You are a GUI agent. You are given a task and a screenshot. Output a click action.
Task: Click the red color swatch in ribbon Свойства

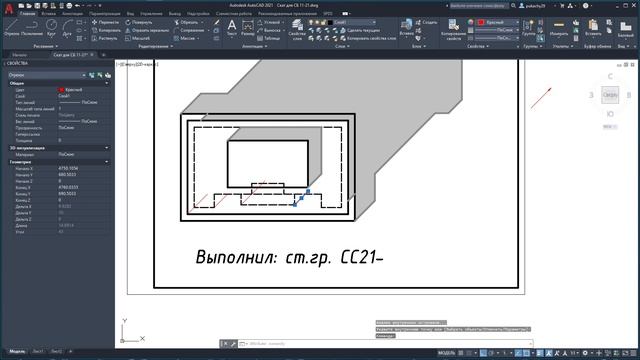(481, 22)
